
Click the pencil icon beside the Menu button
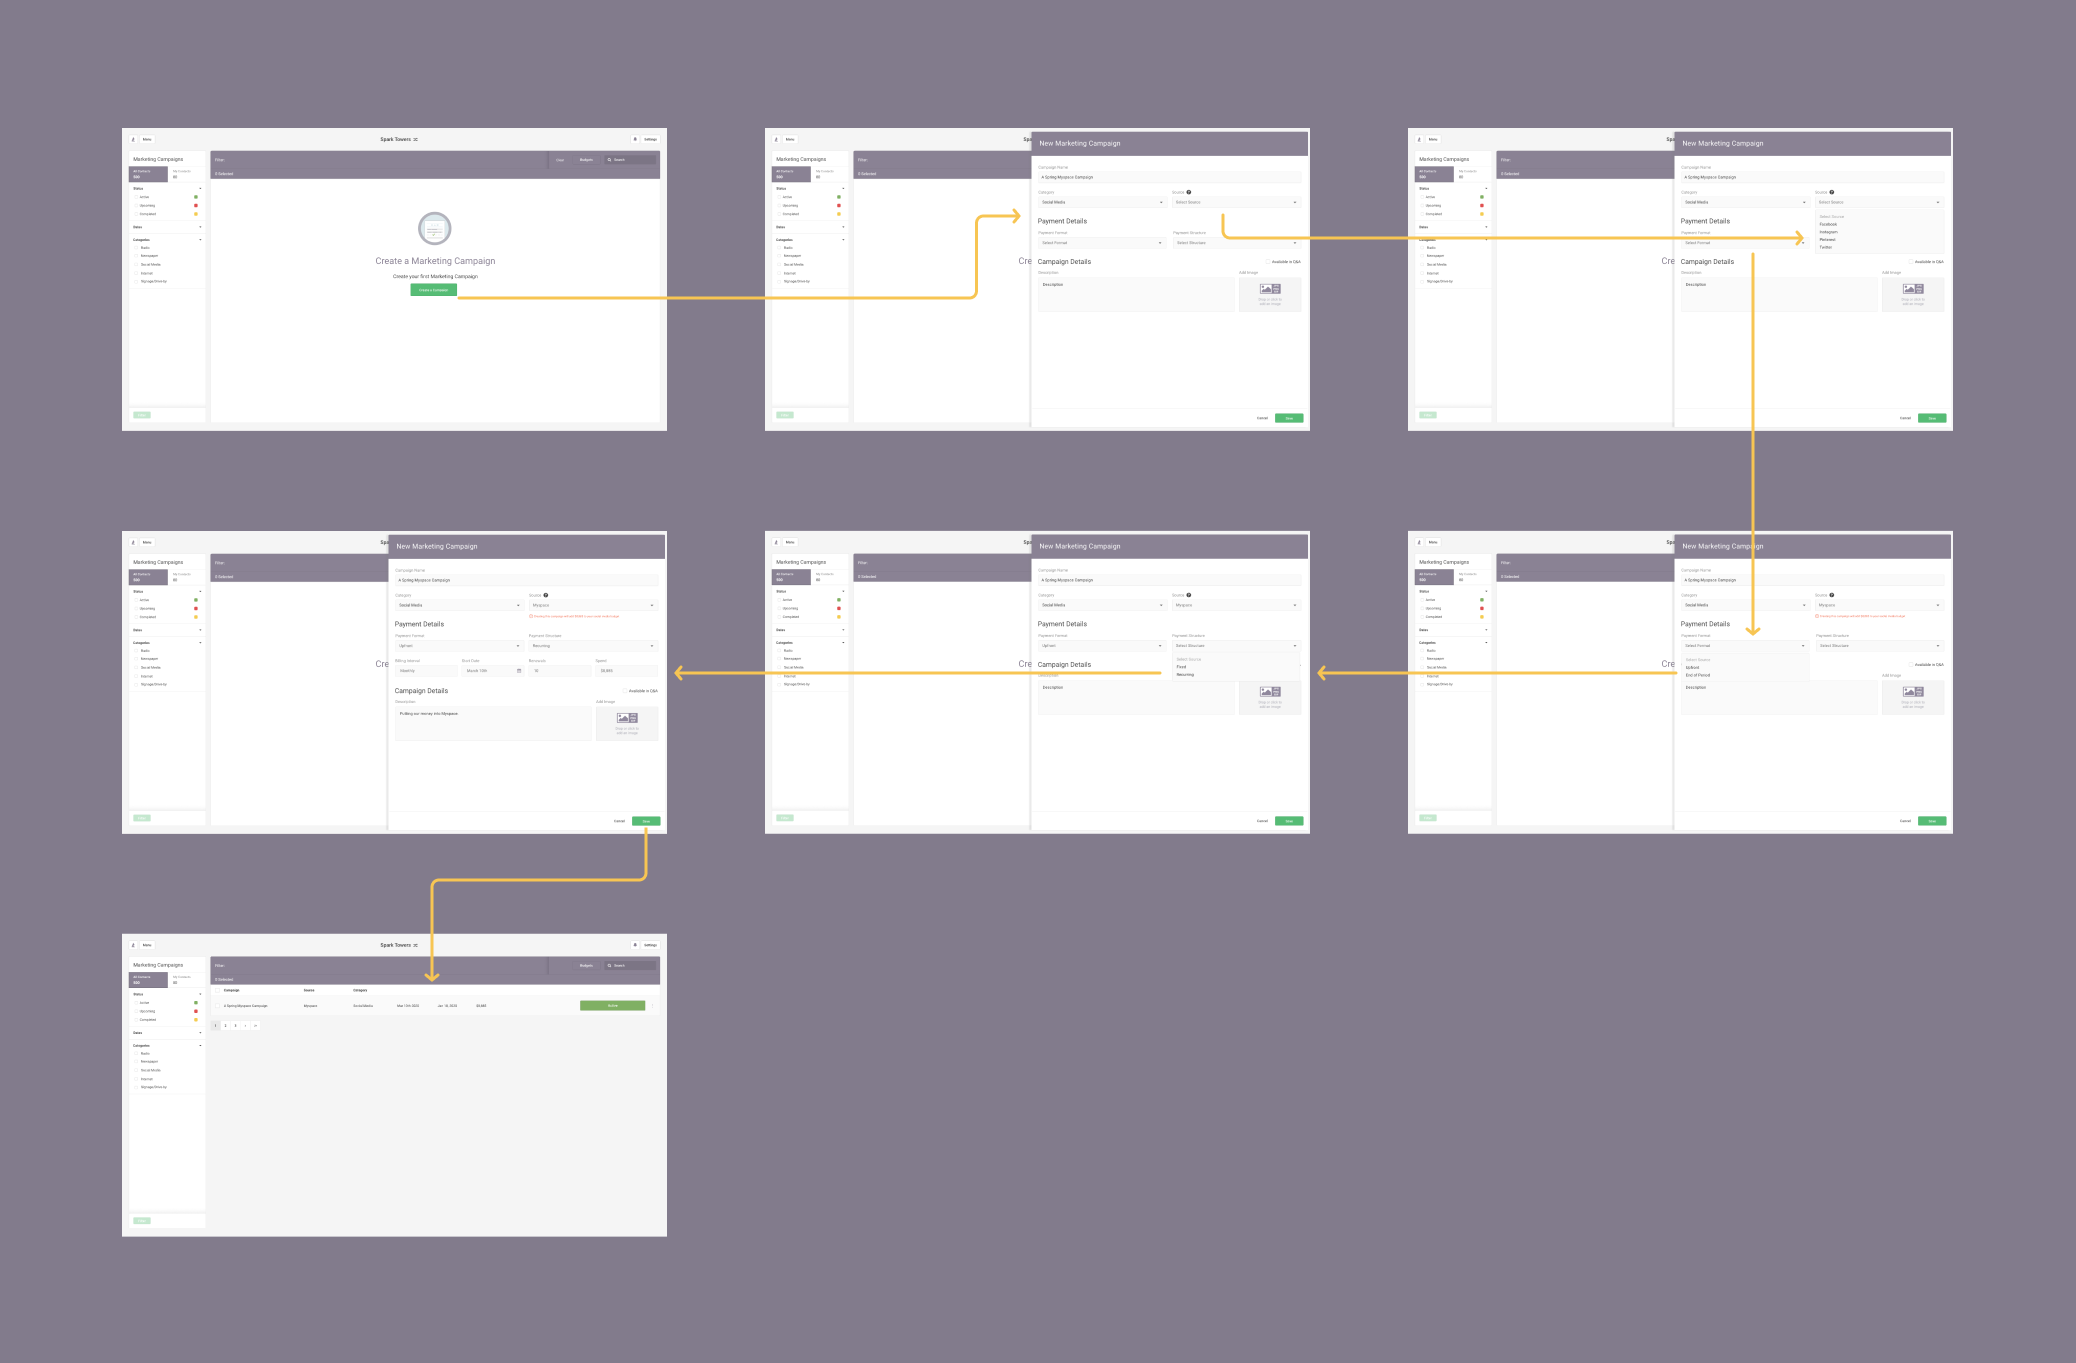point(133,139)
